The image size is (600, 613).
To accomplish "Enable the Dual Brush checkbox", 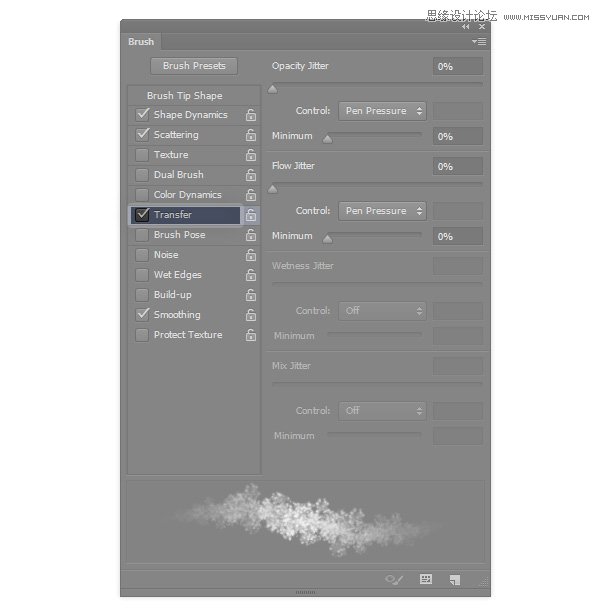I will (x=142, y=175).
